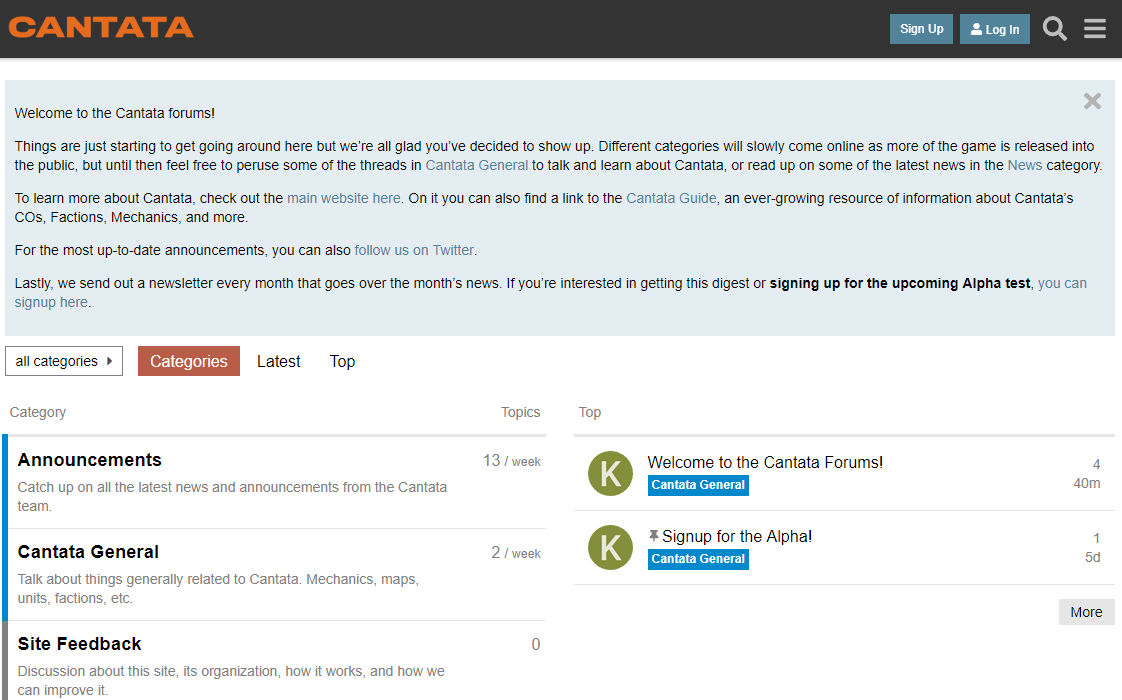Click reply count 4 on Welcome topic
Image resolution: width=1122 pixels, height=700 pixels.
[x=1096, y=465]
